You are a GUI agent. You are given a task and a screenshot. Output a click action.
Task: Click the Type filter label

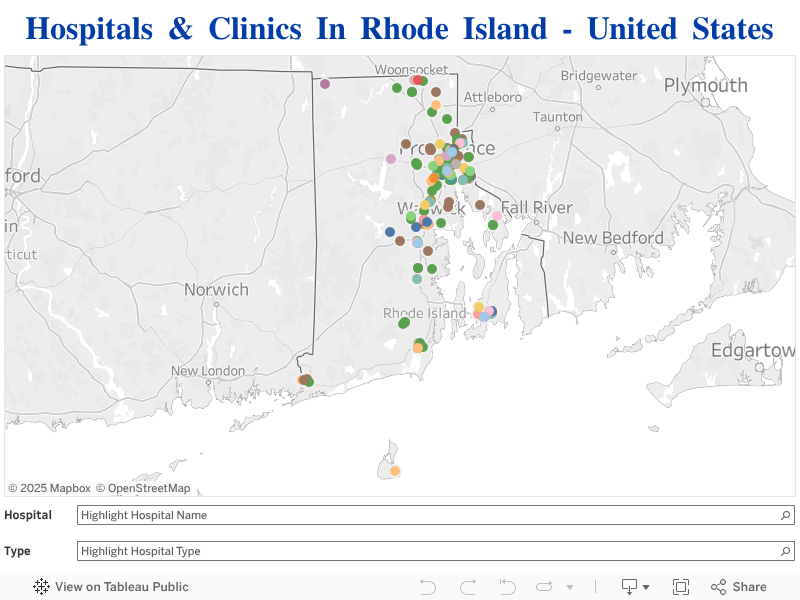[17, 551]
